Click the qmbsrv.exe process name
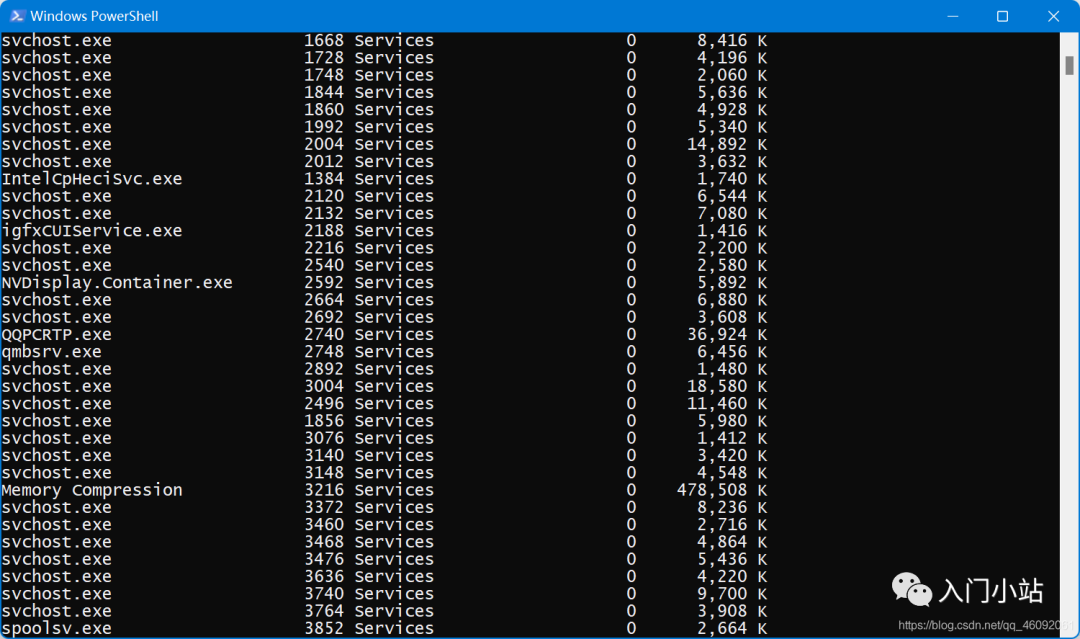Screen dimensions: 1080x639 (52, 352)
